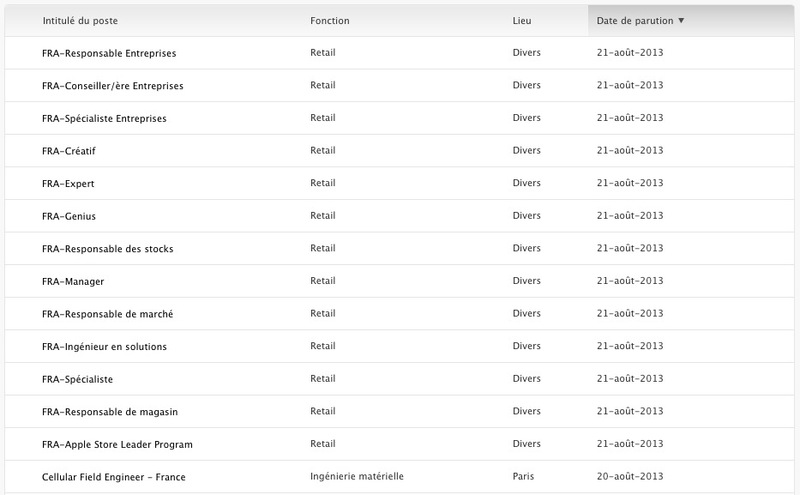Click the Date de parution column header

(x=635, y=21)
